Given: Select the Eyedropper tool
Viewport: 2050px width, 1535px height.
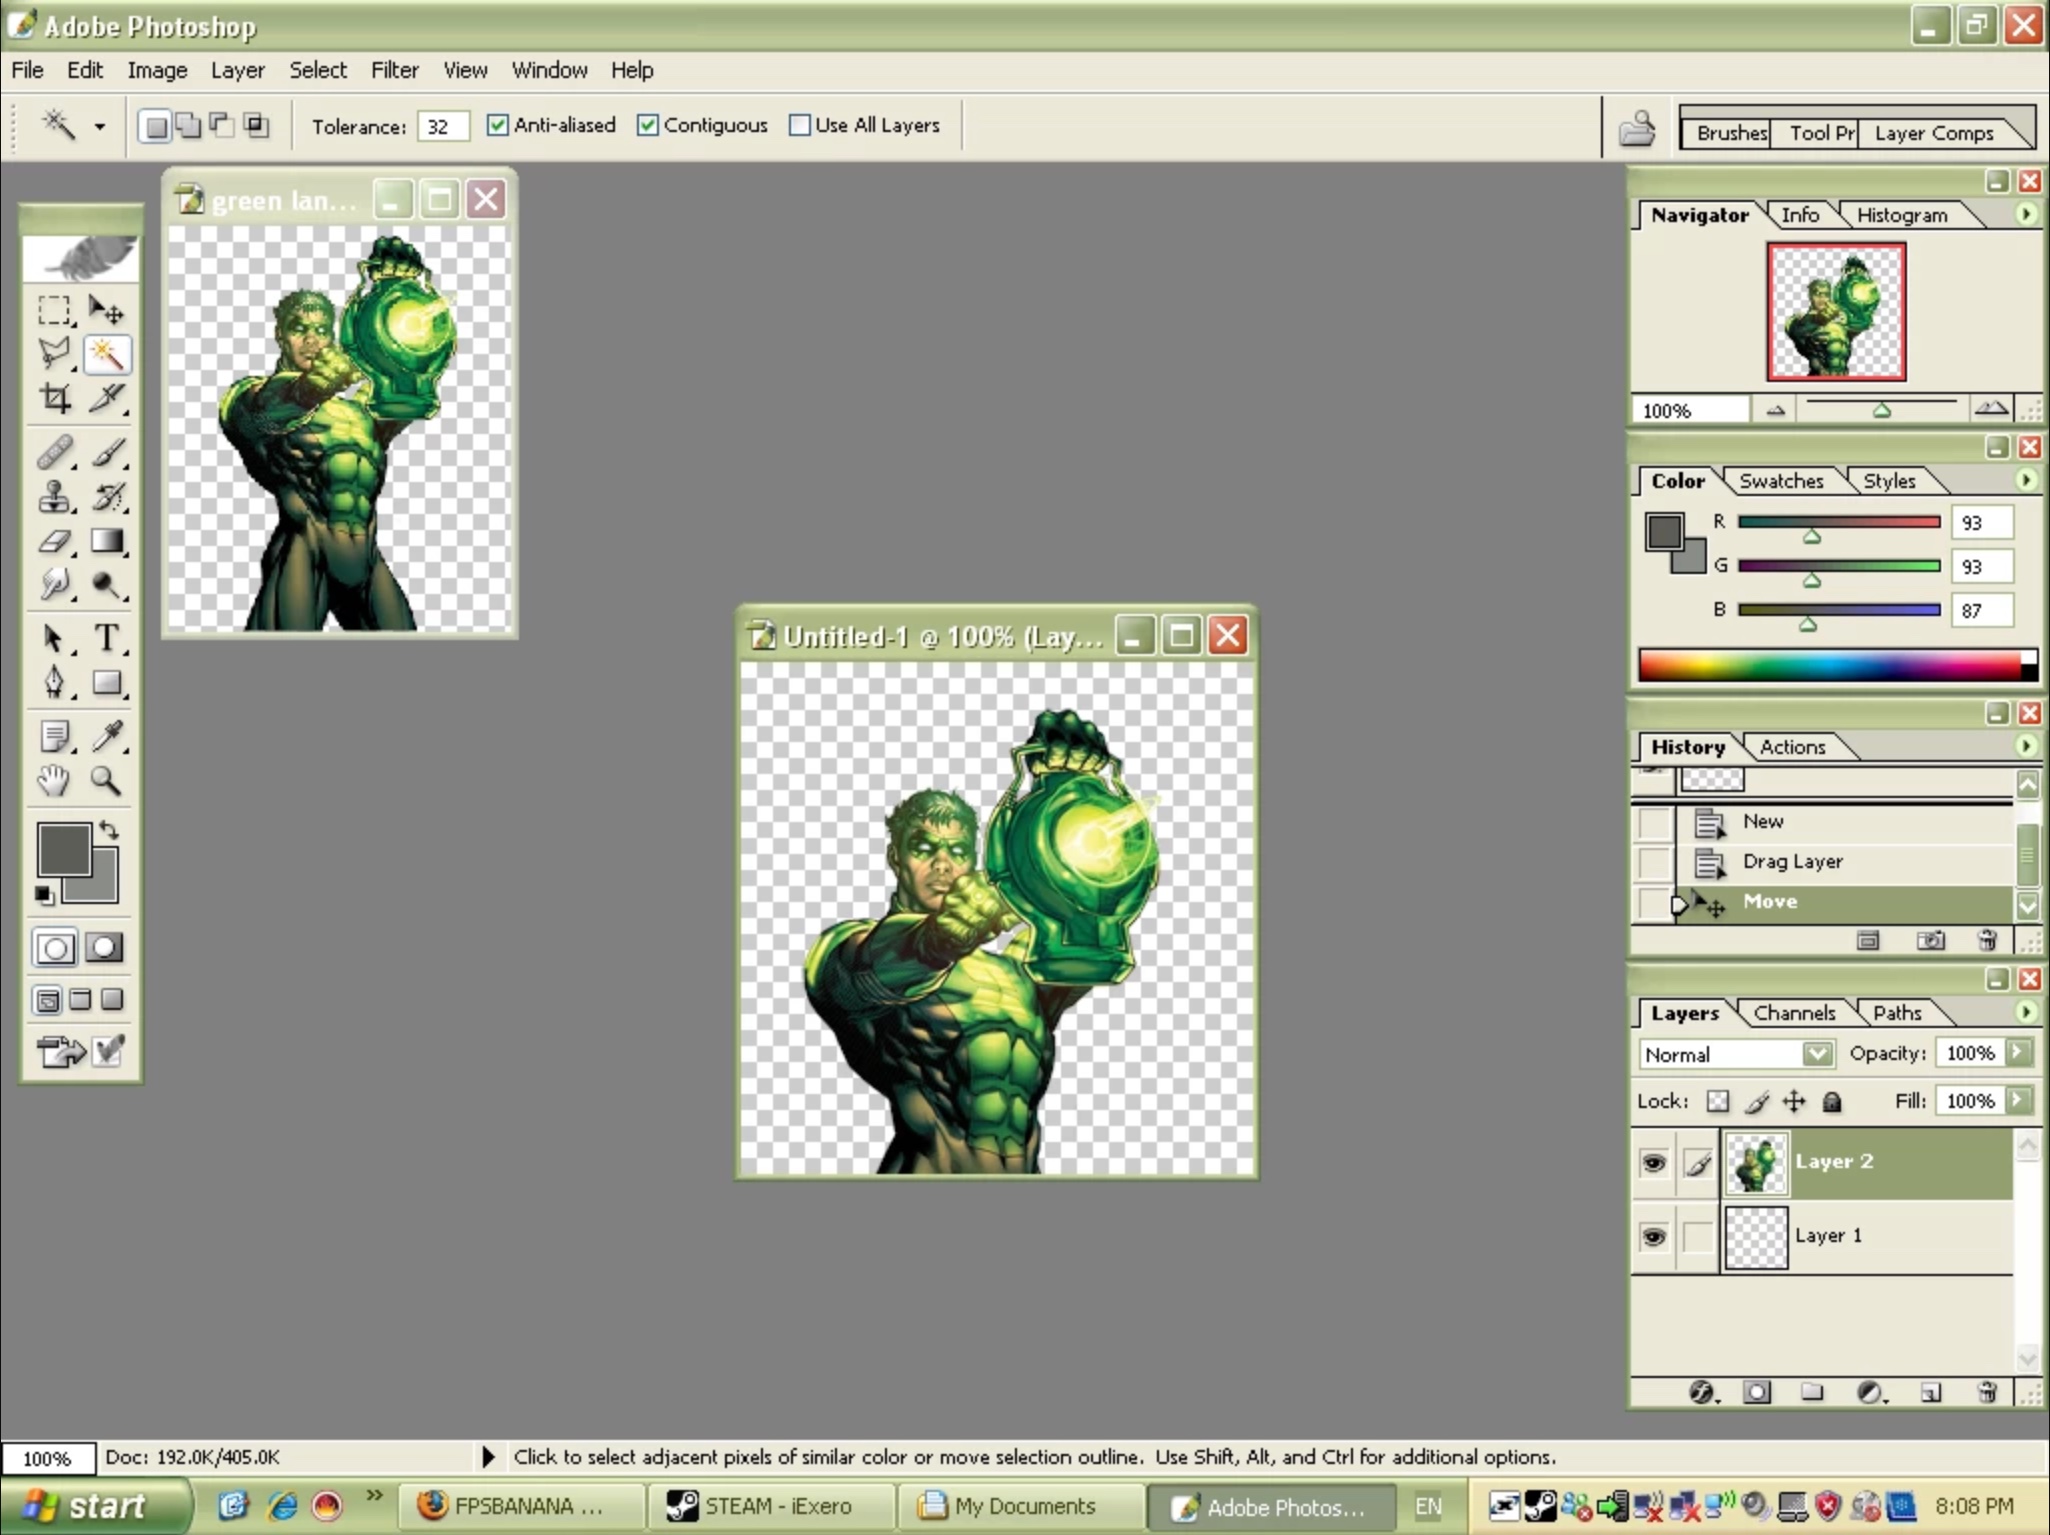Looking at the screenshot, I should tap(108, 736).
